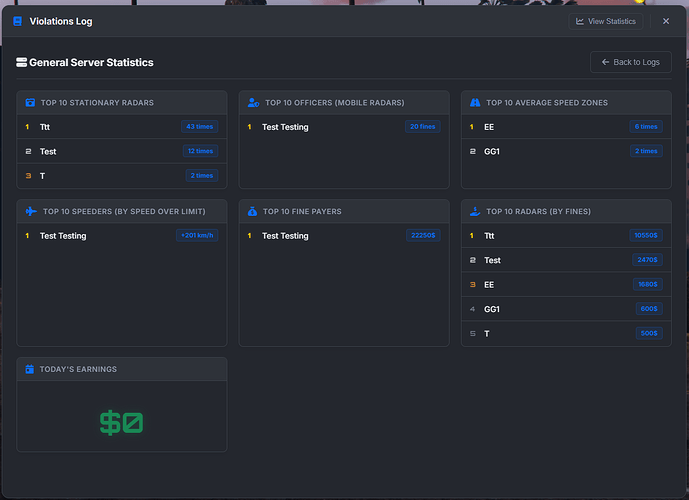689x500 pixels.
Task: Click the Average Speed Zones road icon
Action: pyautogui.click(x=475, y=102)
